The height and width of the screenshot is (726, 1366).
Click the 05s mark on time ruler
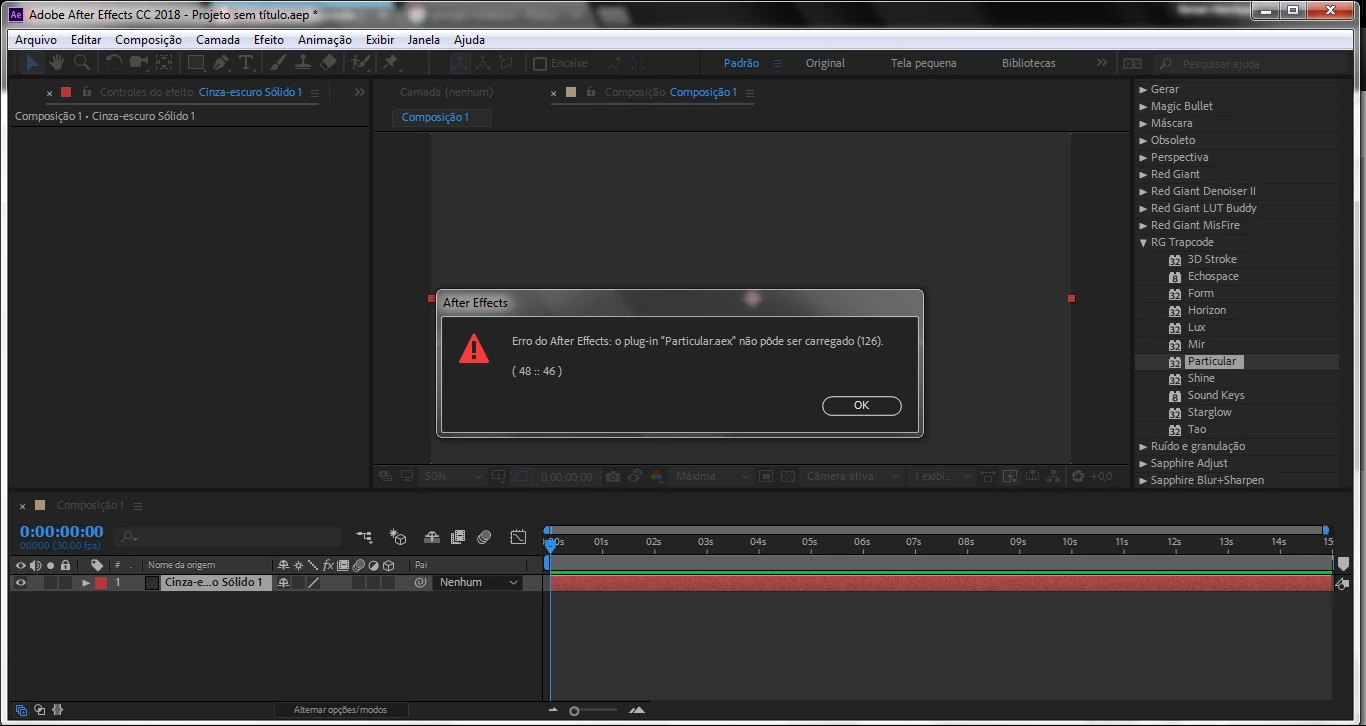coord(809,542)
